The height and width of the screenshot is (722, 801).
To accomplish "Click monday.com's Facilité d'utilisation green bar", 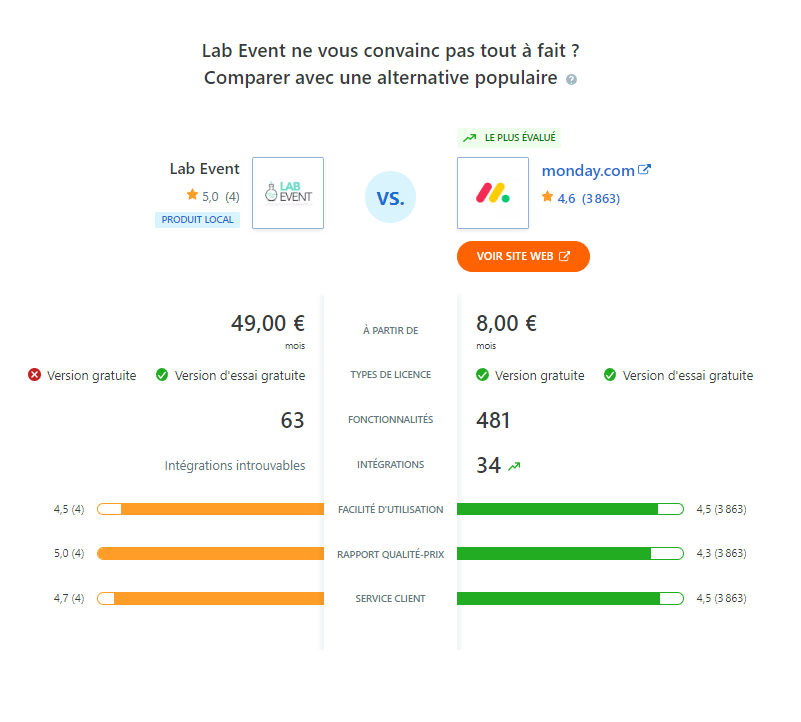I will pyautogui.click(x=570, y=509).
